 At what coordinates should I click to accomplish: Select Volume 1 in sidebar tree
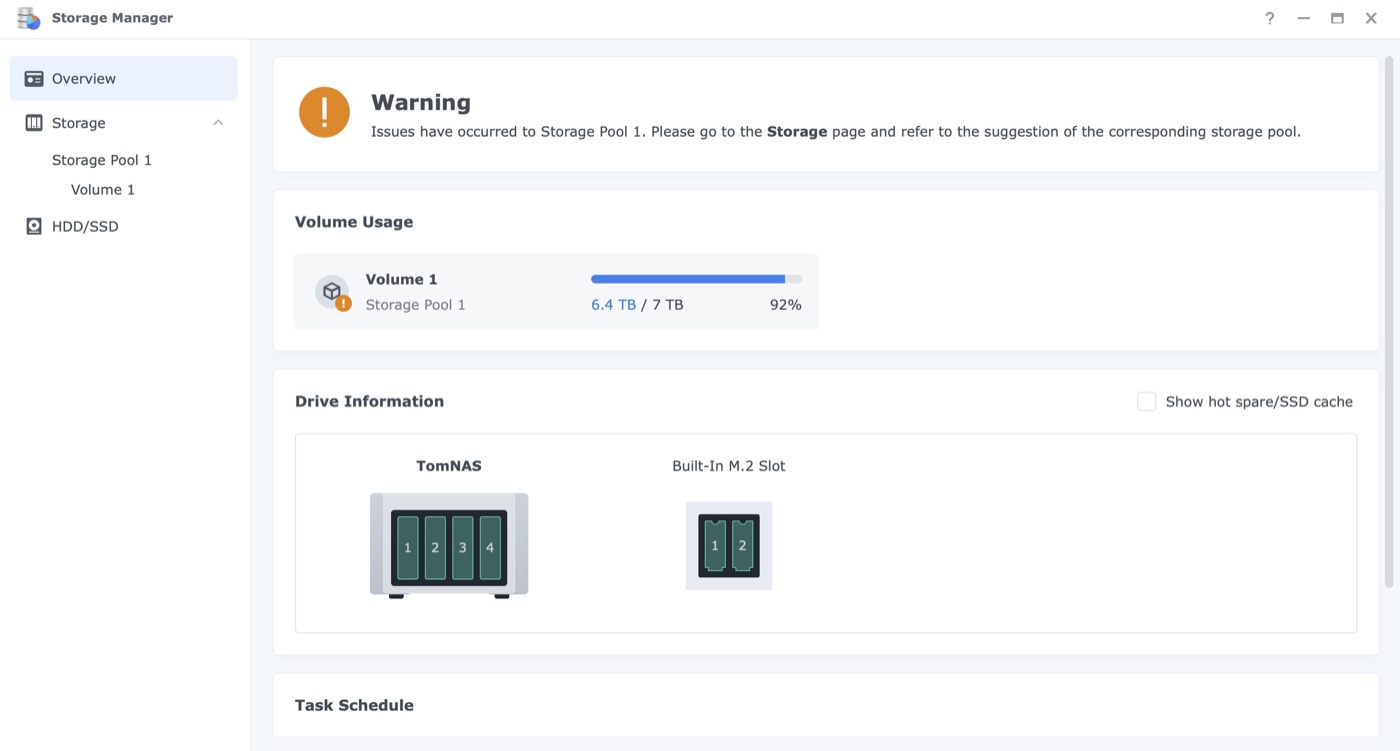click(103, 190)
